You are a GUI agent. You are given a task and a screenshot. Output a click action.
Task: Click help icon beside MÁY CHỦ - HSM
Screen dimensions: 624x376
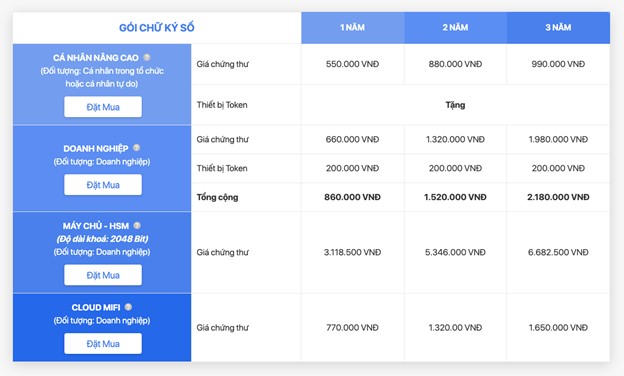137,226
